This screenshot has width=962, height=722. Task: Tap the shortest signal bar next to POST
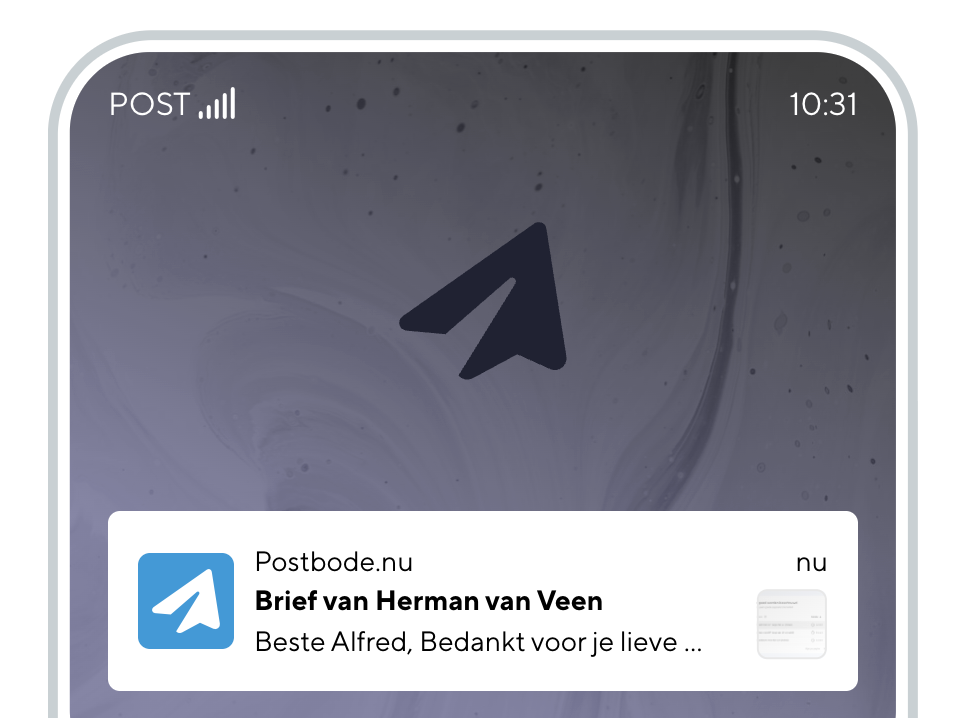[x=201, y=114]
